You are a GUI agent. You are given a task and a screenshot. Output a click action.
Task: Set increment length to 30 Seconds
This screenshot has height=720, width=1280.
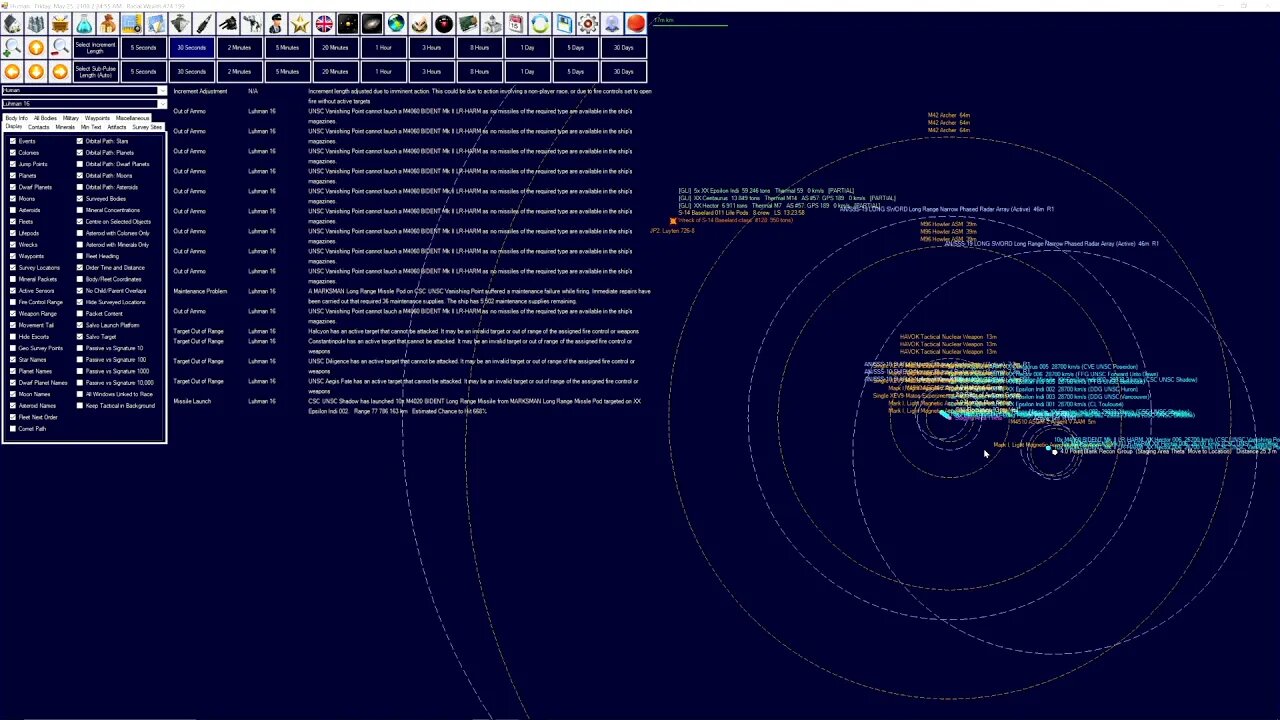point(191,47)
